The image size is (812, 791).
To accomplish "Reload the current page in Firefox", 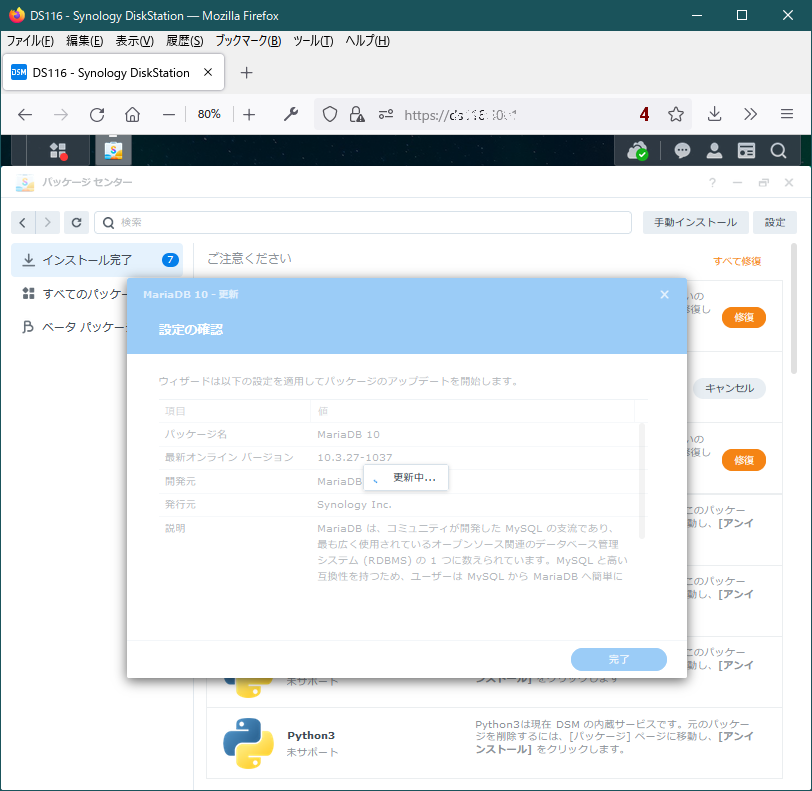I will pos(97,114).
